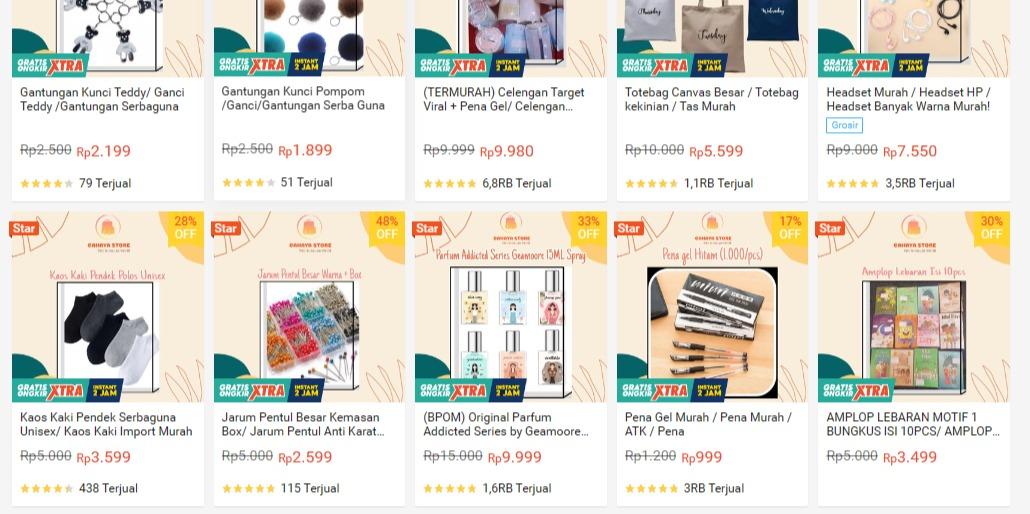
Task: Select the Amplop Lebaran product image
Action: coord(914,335)
